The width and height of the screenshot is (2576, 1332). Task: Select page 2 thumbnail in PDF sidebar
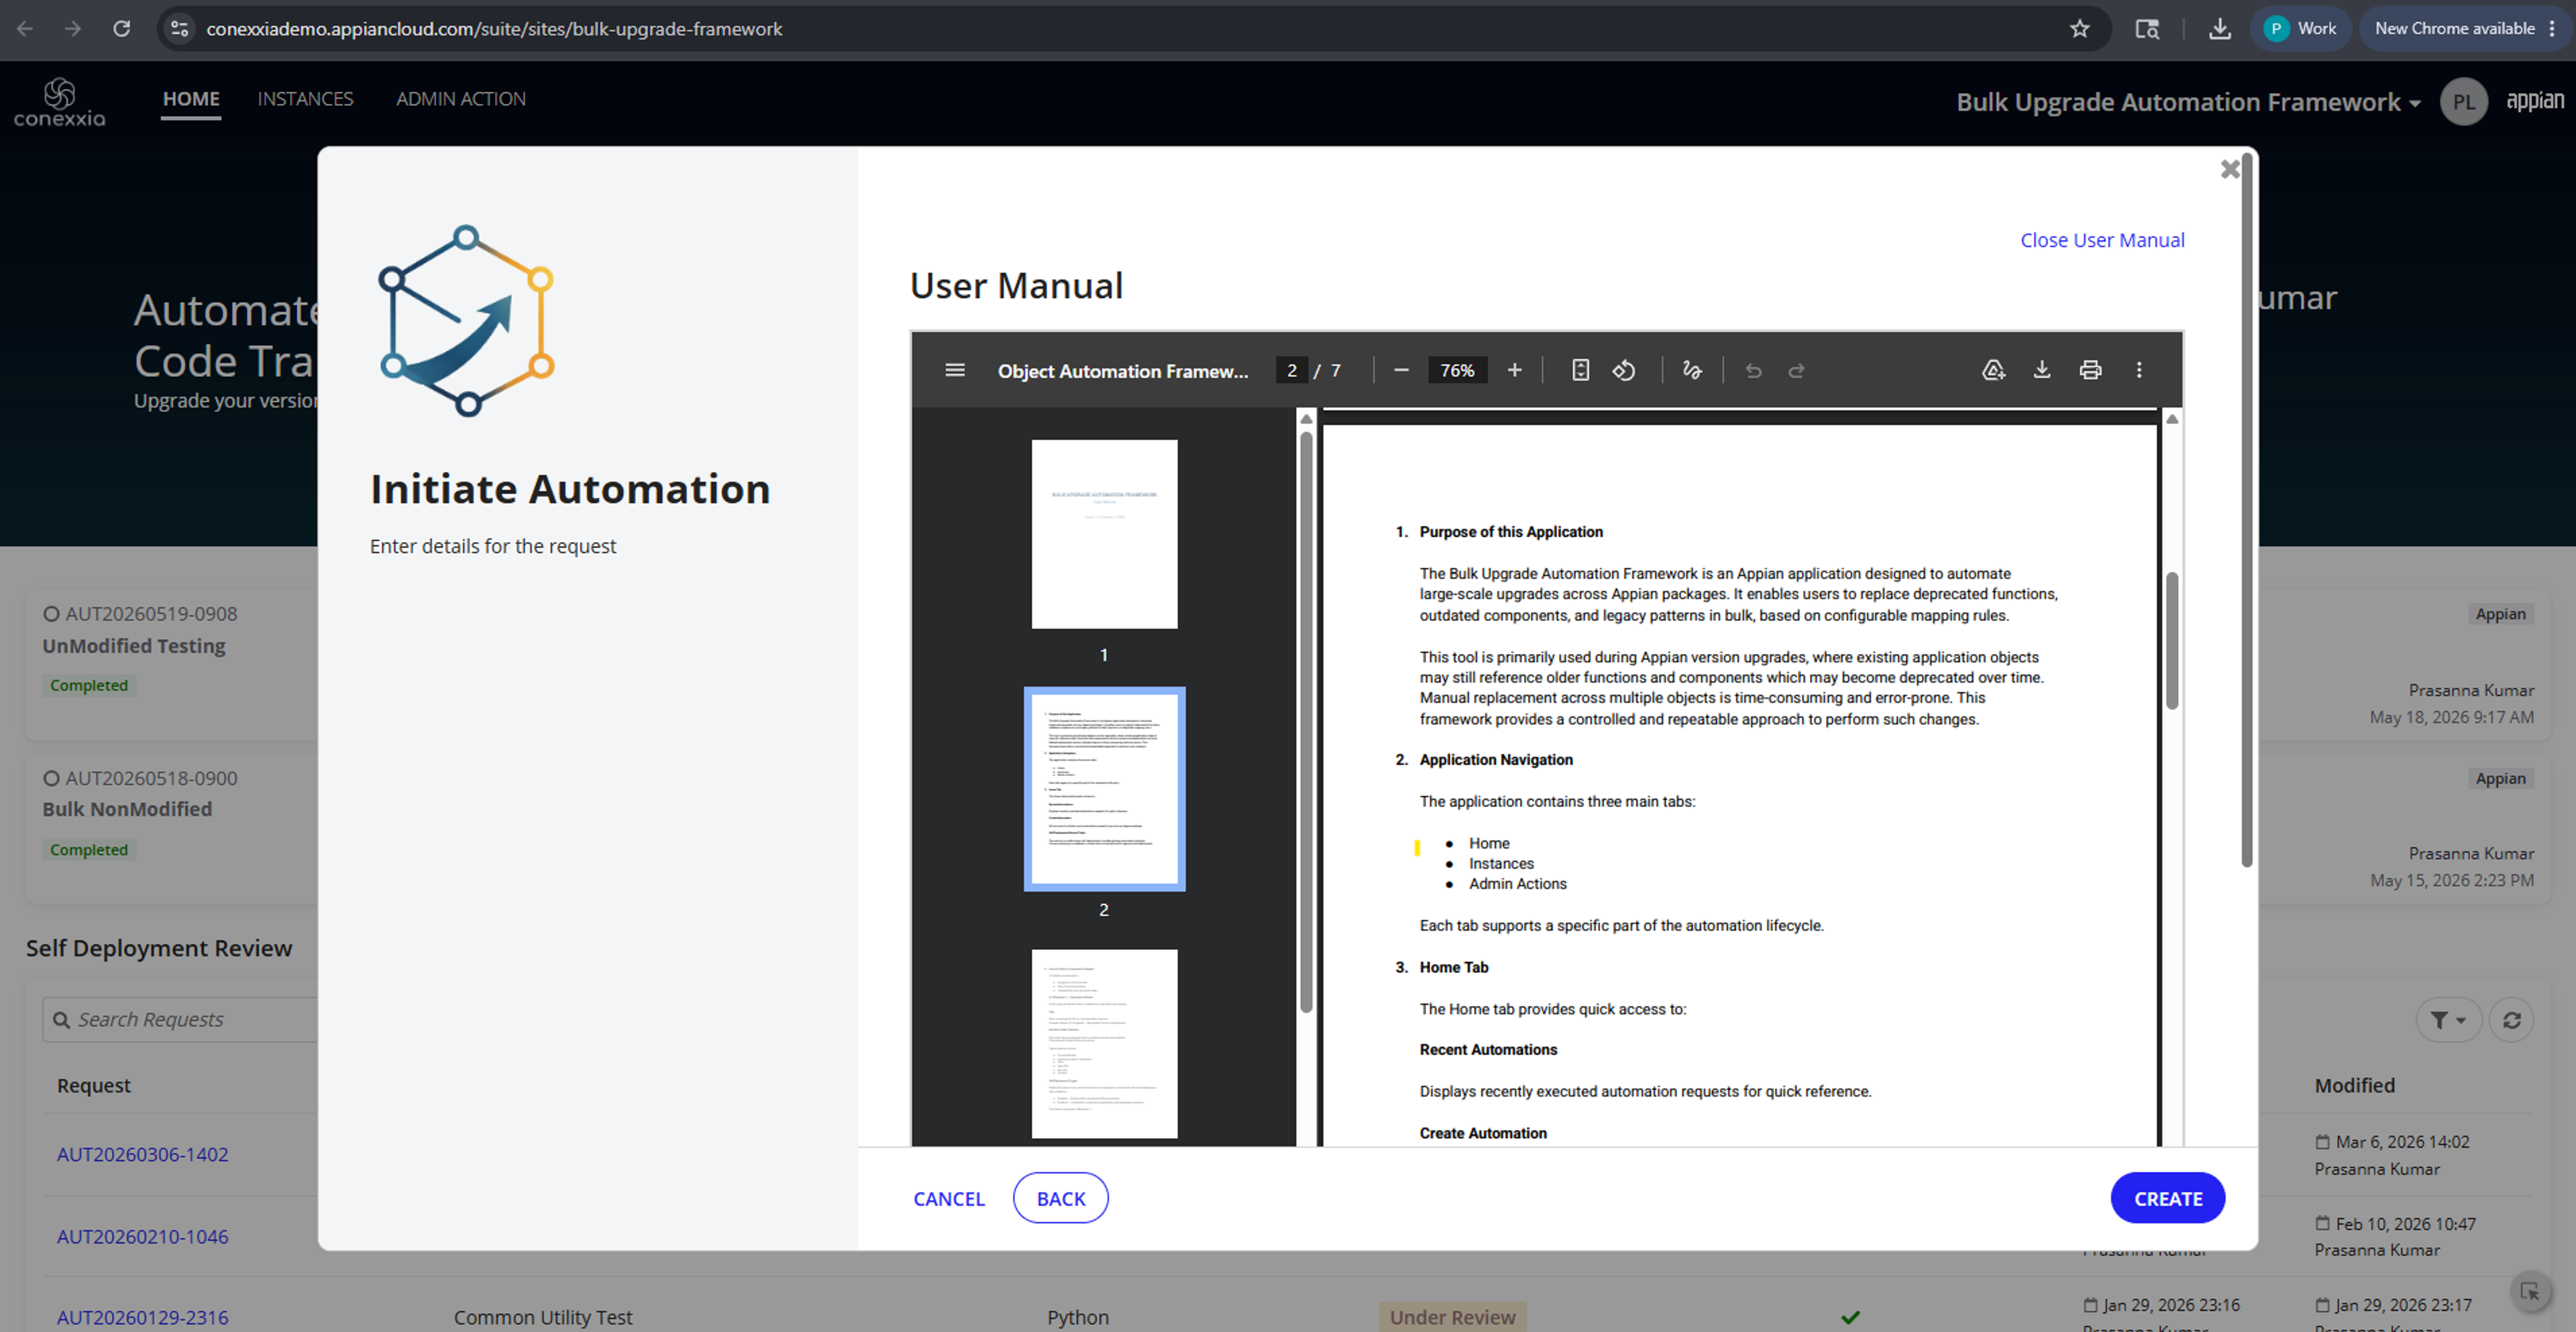pyautogui.click(x=1104, y=788)
